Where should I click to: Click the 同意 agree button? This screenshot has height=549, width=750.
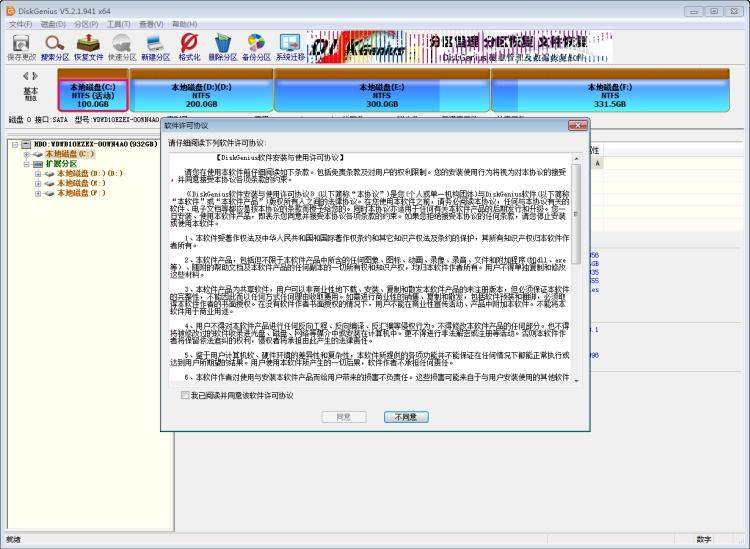pyautogui.click(x=344, y=417)
